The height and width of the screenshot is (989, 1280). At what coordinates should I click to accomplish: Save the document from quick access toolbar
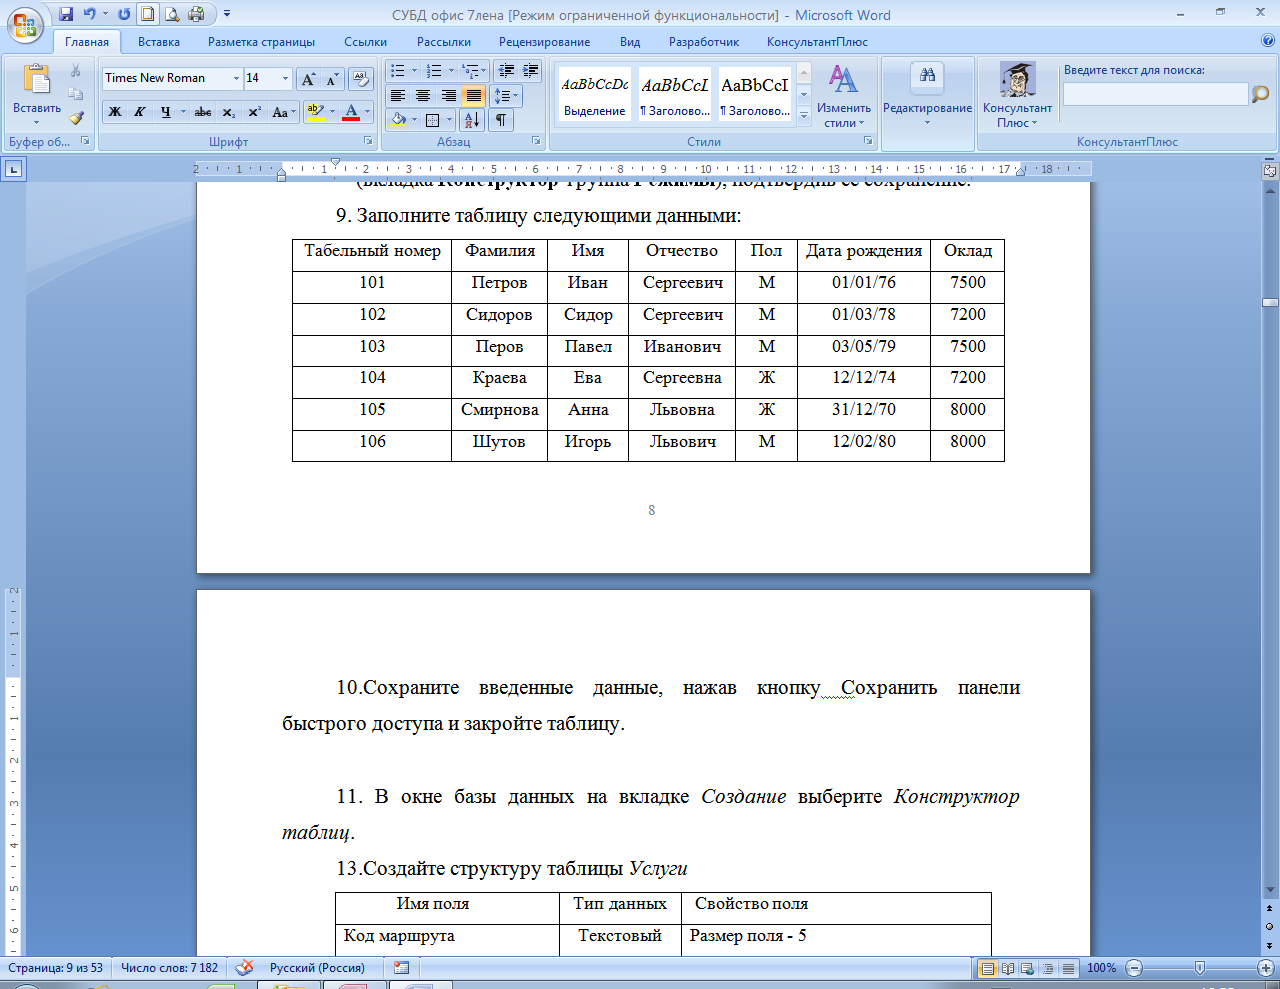point(66,14)
